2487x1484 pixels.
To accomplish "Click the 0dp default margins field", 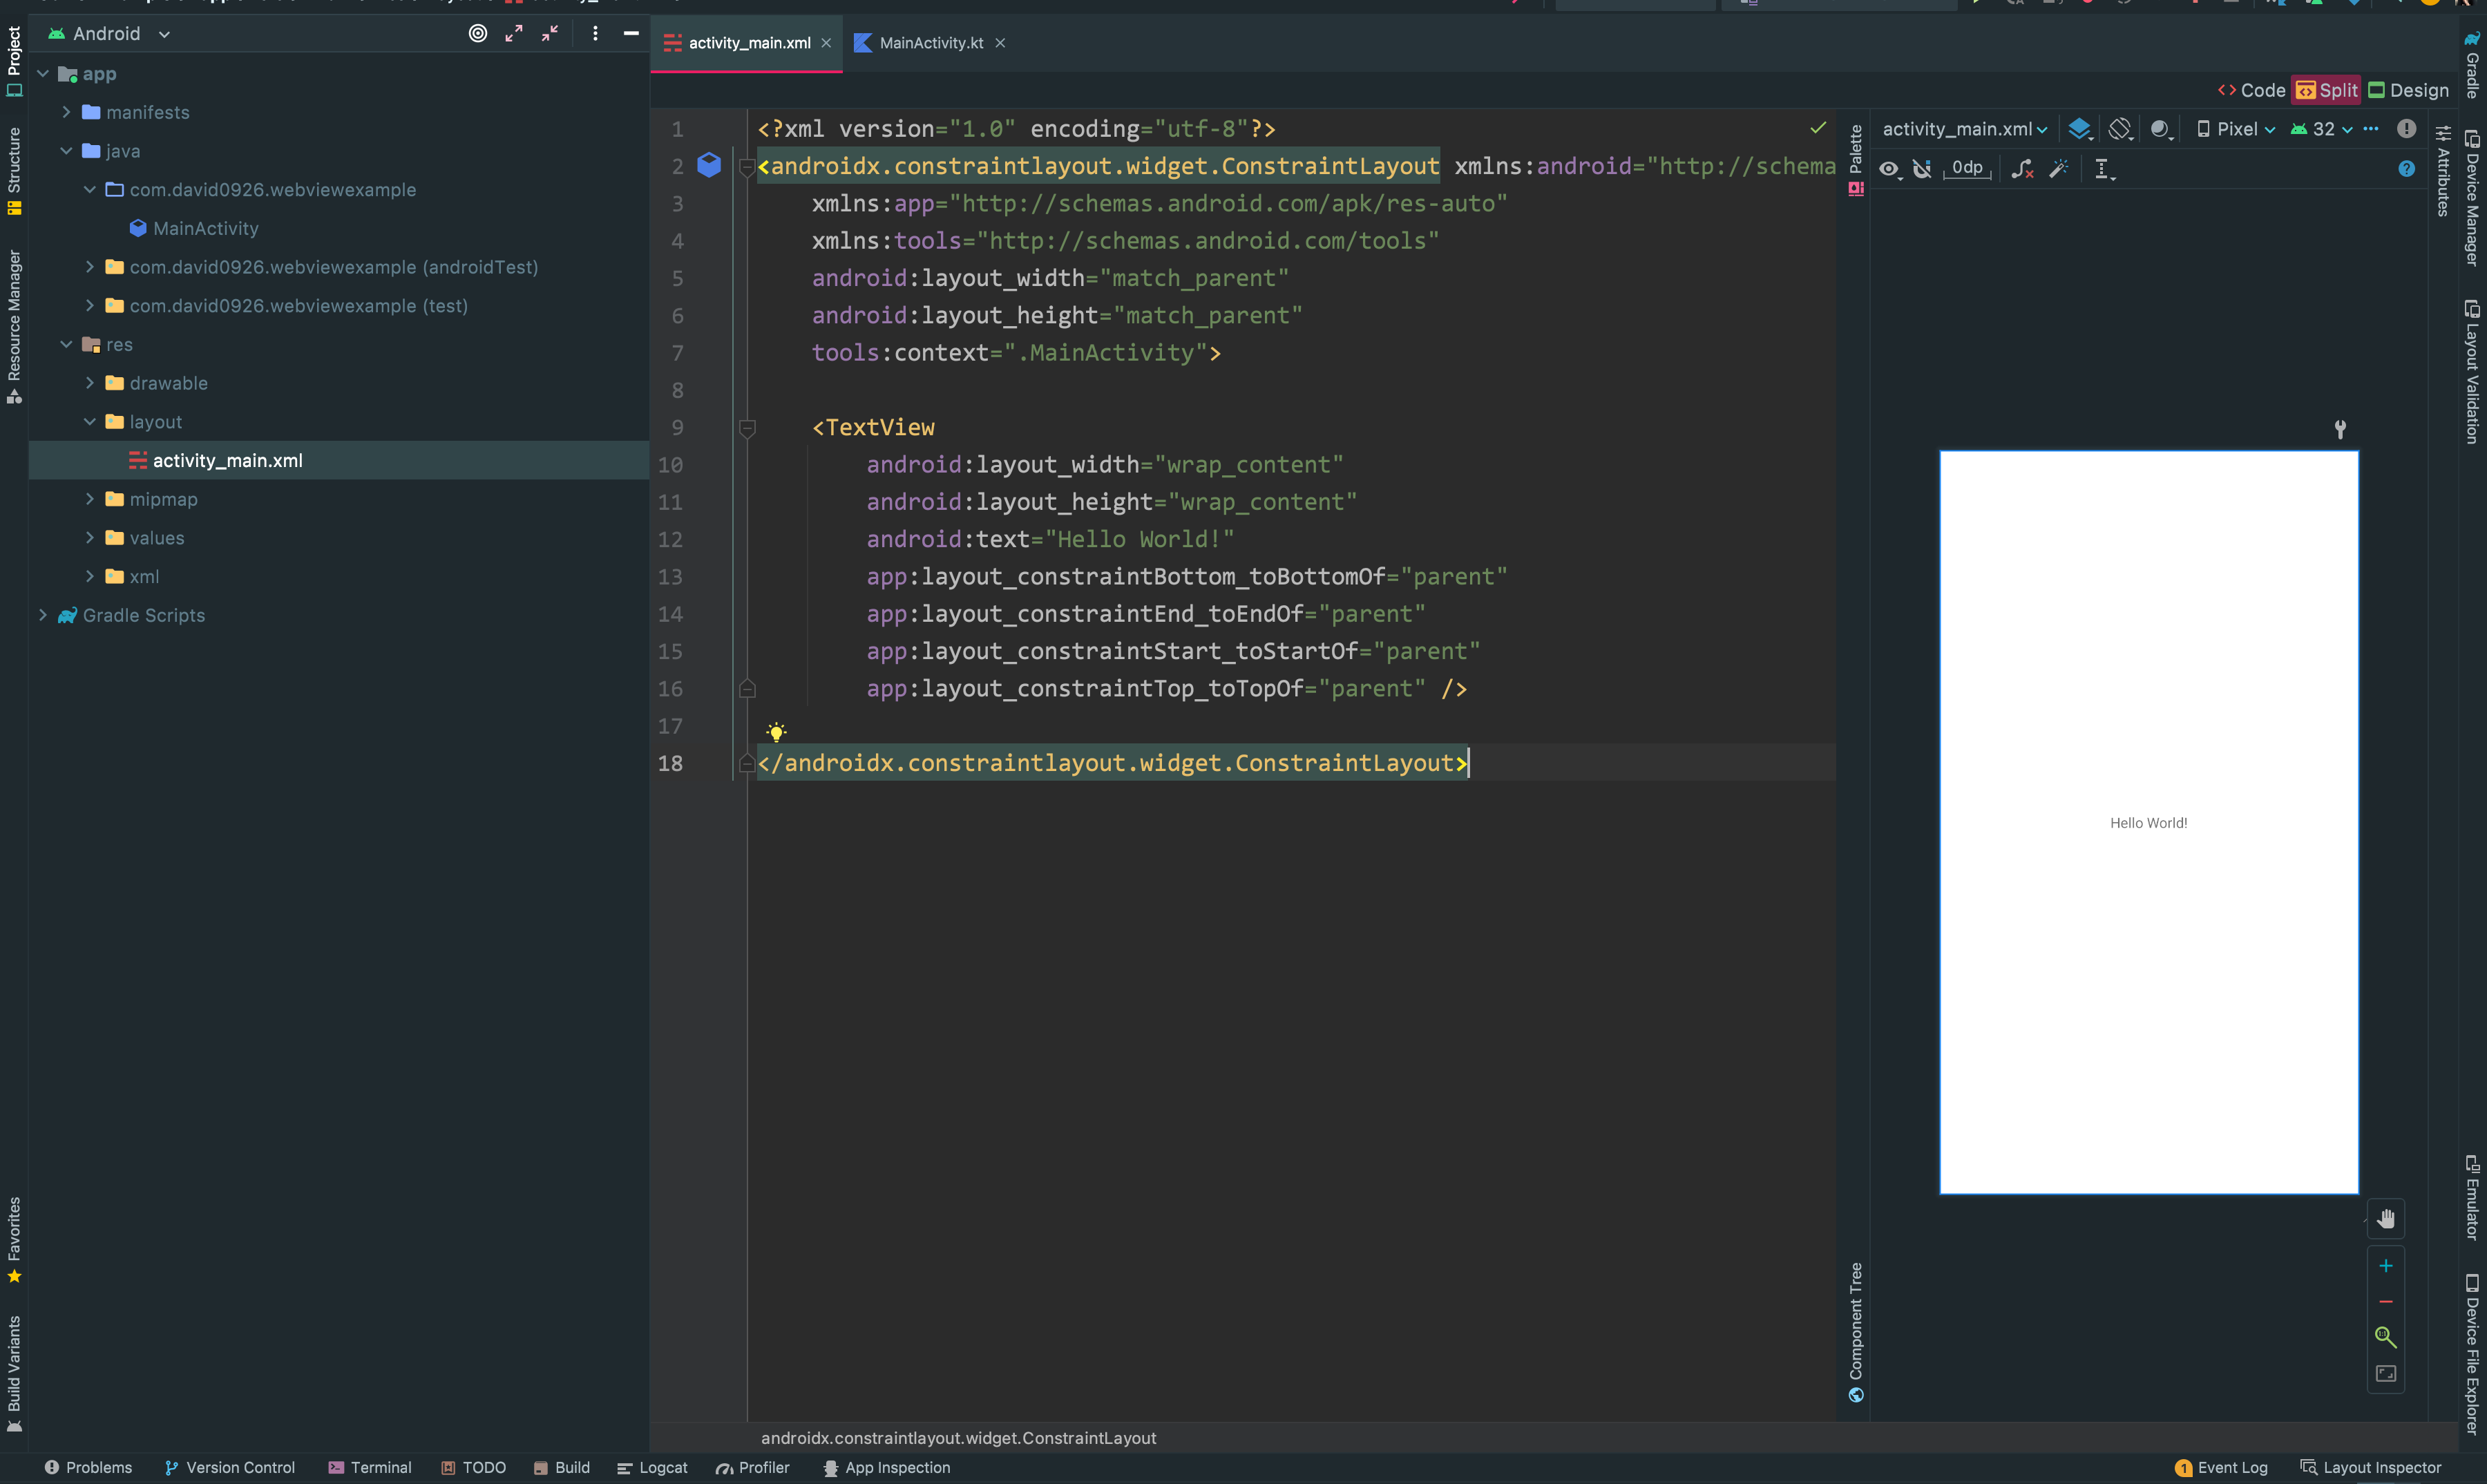I will pos(1966,168).
